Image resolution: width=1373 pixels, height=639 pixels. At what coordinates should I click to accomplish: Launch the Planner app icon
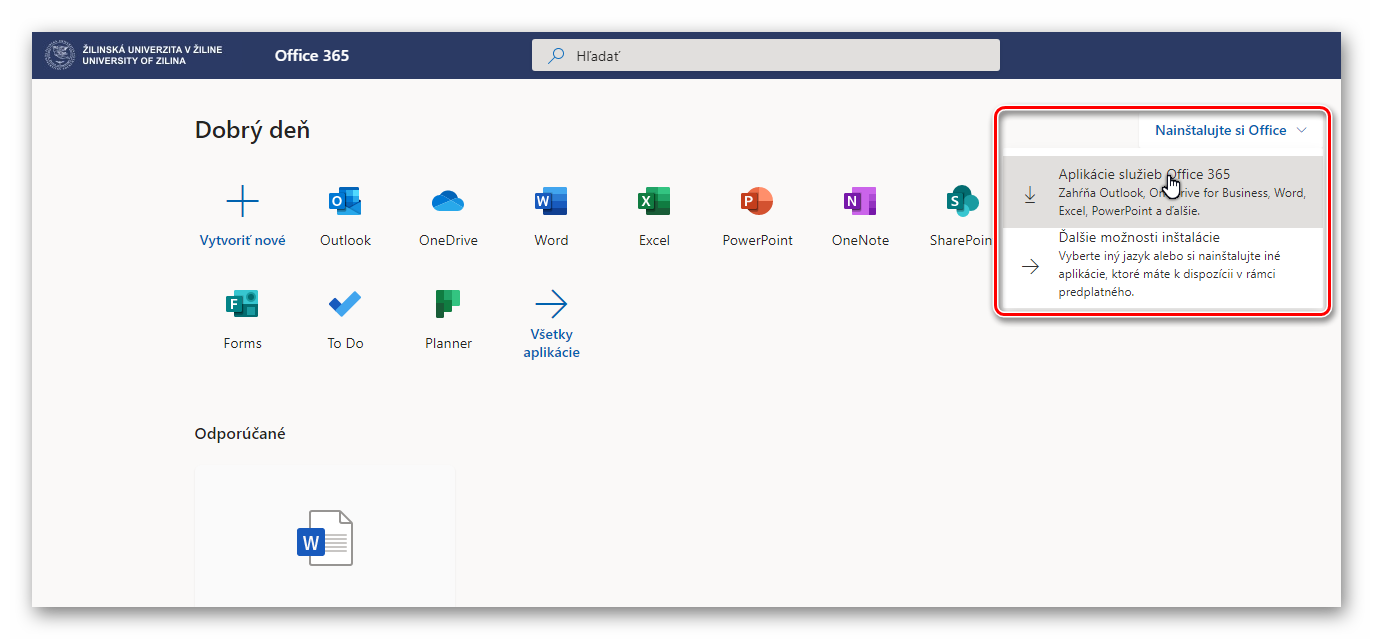pos(448,304)
